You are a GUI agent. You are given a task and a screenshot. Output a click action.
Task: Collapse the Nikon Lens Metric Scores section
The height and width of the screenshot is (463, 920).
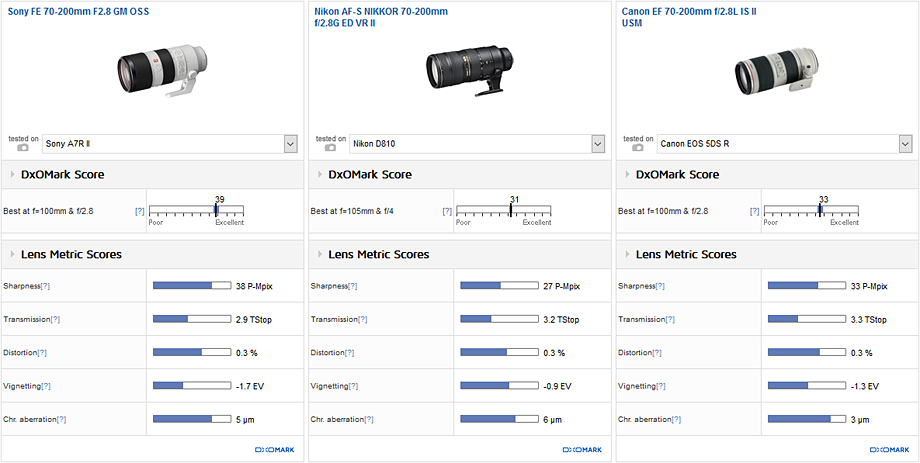coord(319,255)
